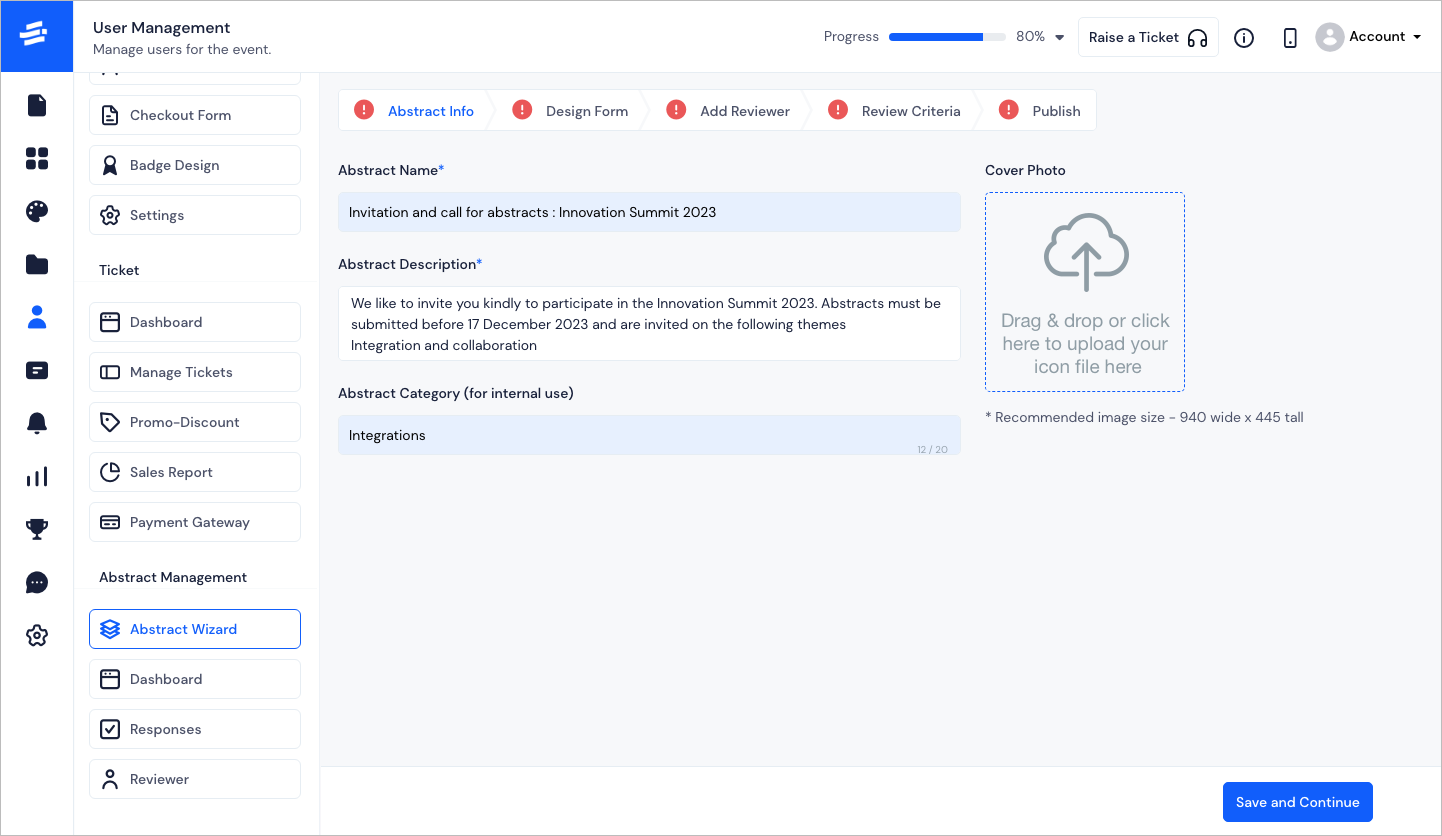Open the trophy icon in left rail

click(x=37, y=529)
